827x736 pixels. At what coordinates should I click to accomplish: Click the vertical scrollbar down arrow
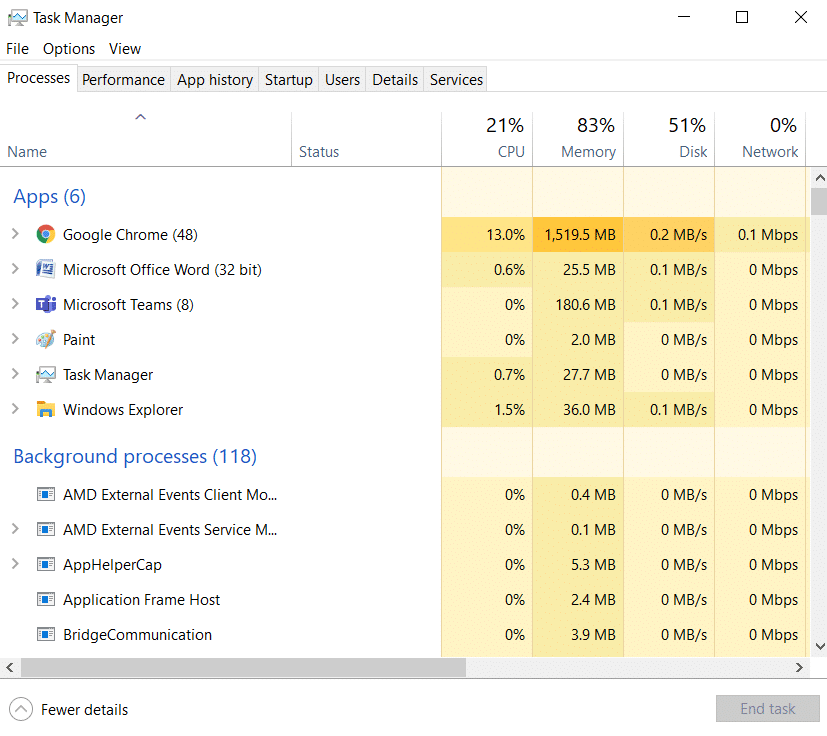(819, 647)
